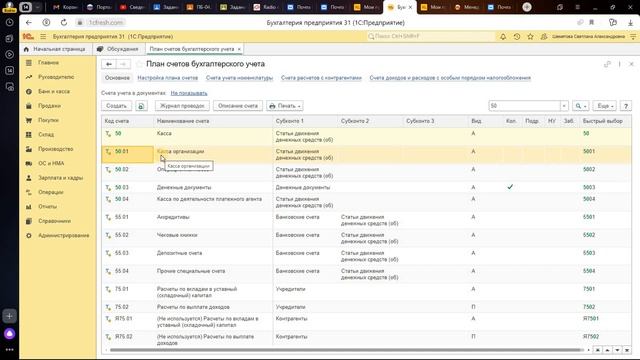The height and width of the screenshot is (360, 640).
Task: Jump to table end arrow button
Action: (627, 350)
